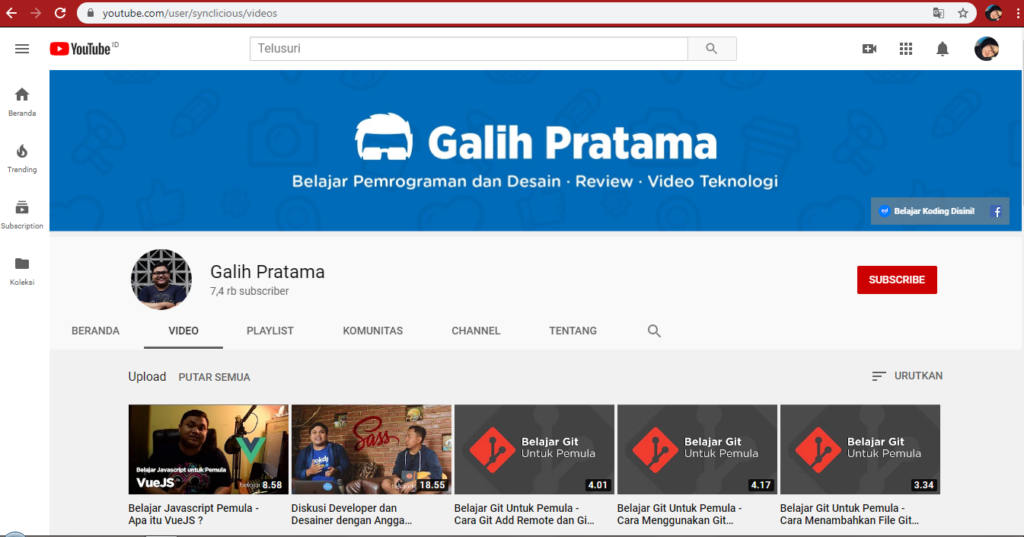Subscribe to the Galih Pratama channel
This screenshot has height=537, width=1024.
897,280
